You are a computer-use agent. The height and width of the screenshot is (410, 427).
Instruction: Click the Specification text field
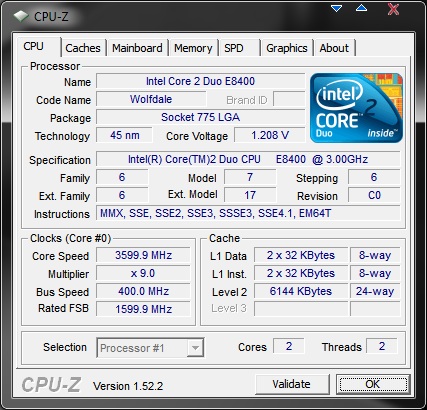[248, 159]
